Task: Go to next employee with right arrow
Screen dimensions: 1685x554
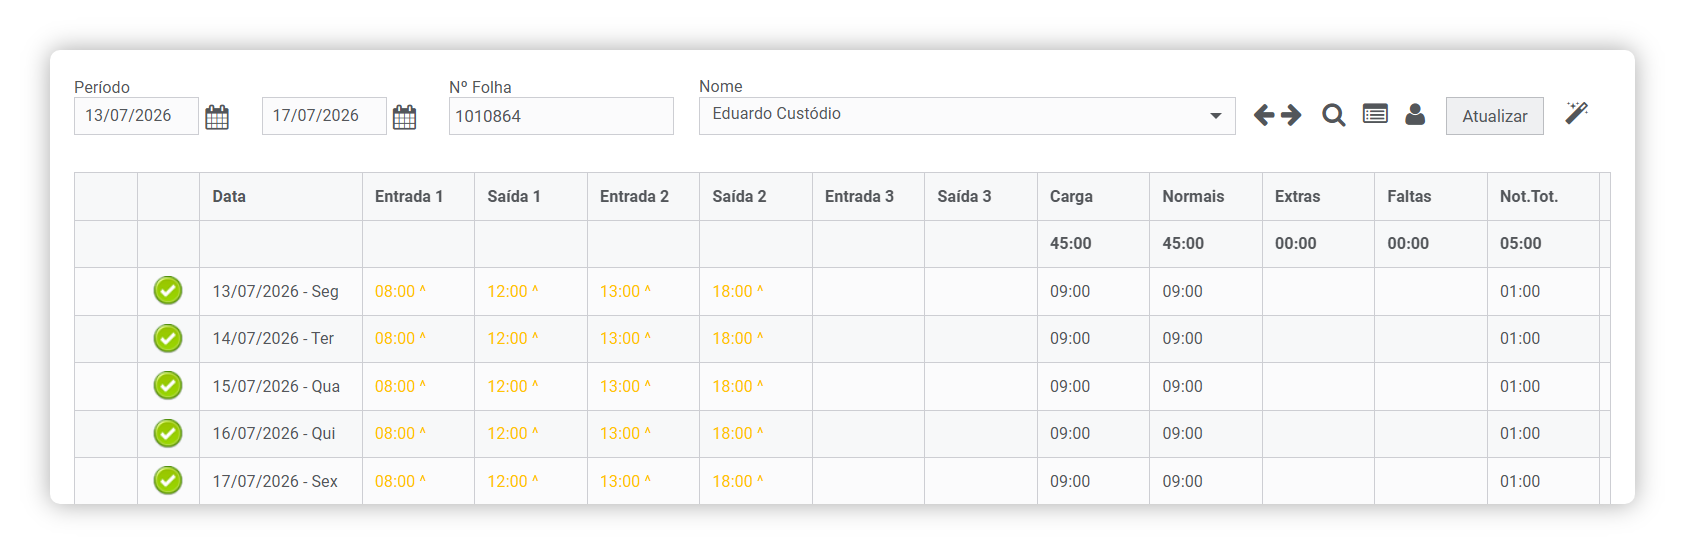Action: coord(1291,115)
